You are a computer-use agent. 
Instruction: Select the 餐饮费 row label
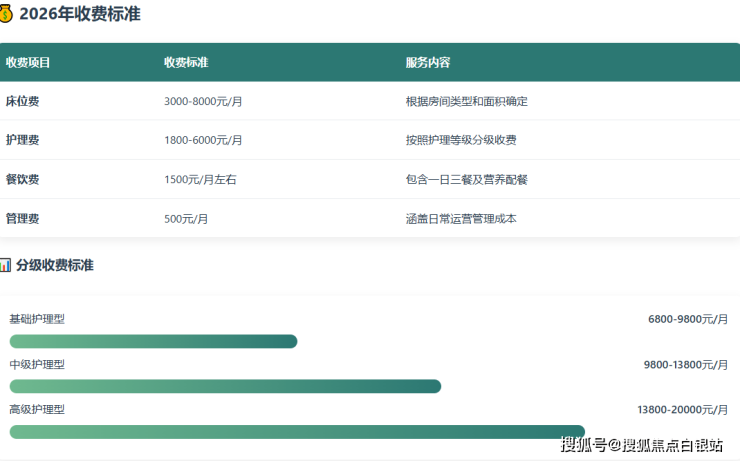click(x=22, y=179)
